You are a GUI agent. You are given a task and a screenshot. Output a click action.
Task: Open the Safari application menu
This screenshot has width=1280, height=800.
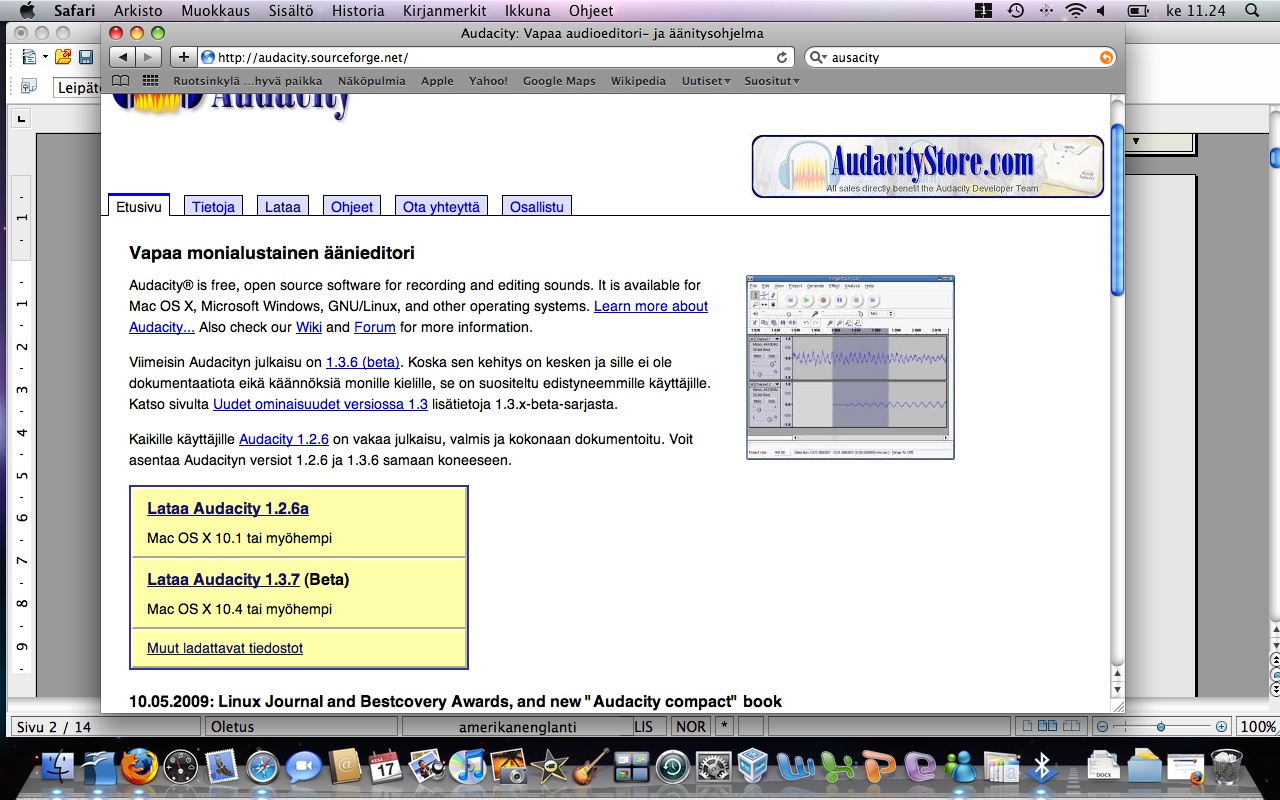click(74, 11)
